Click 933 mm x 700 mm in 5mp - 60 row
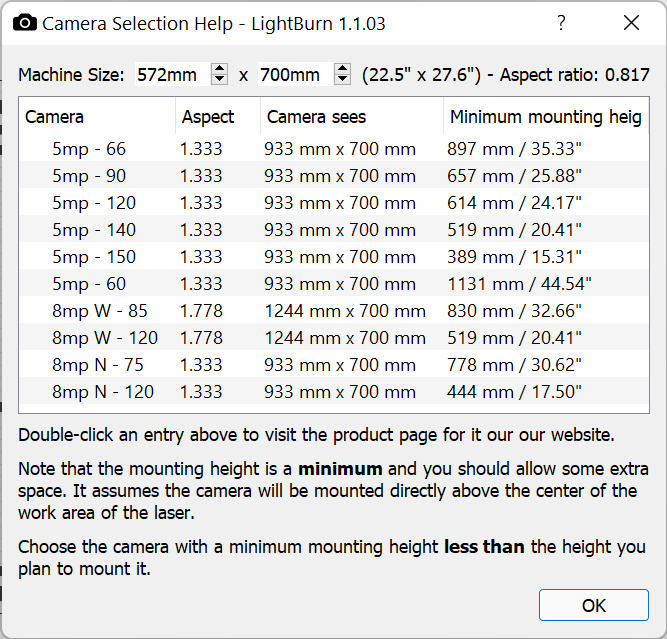 pyautogui.click(x=340, y=284)
